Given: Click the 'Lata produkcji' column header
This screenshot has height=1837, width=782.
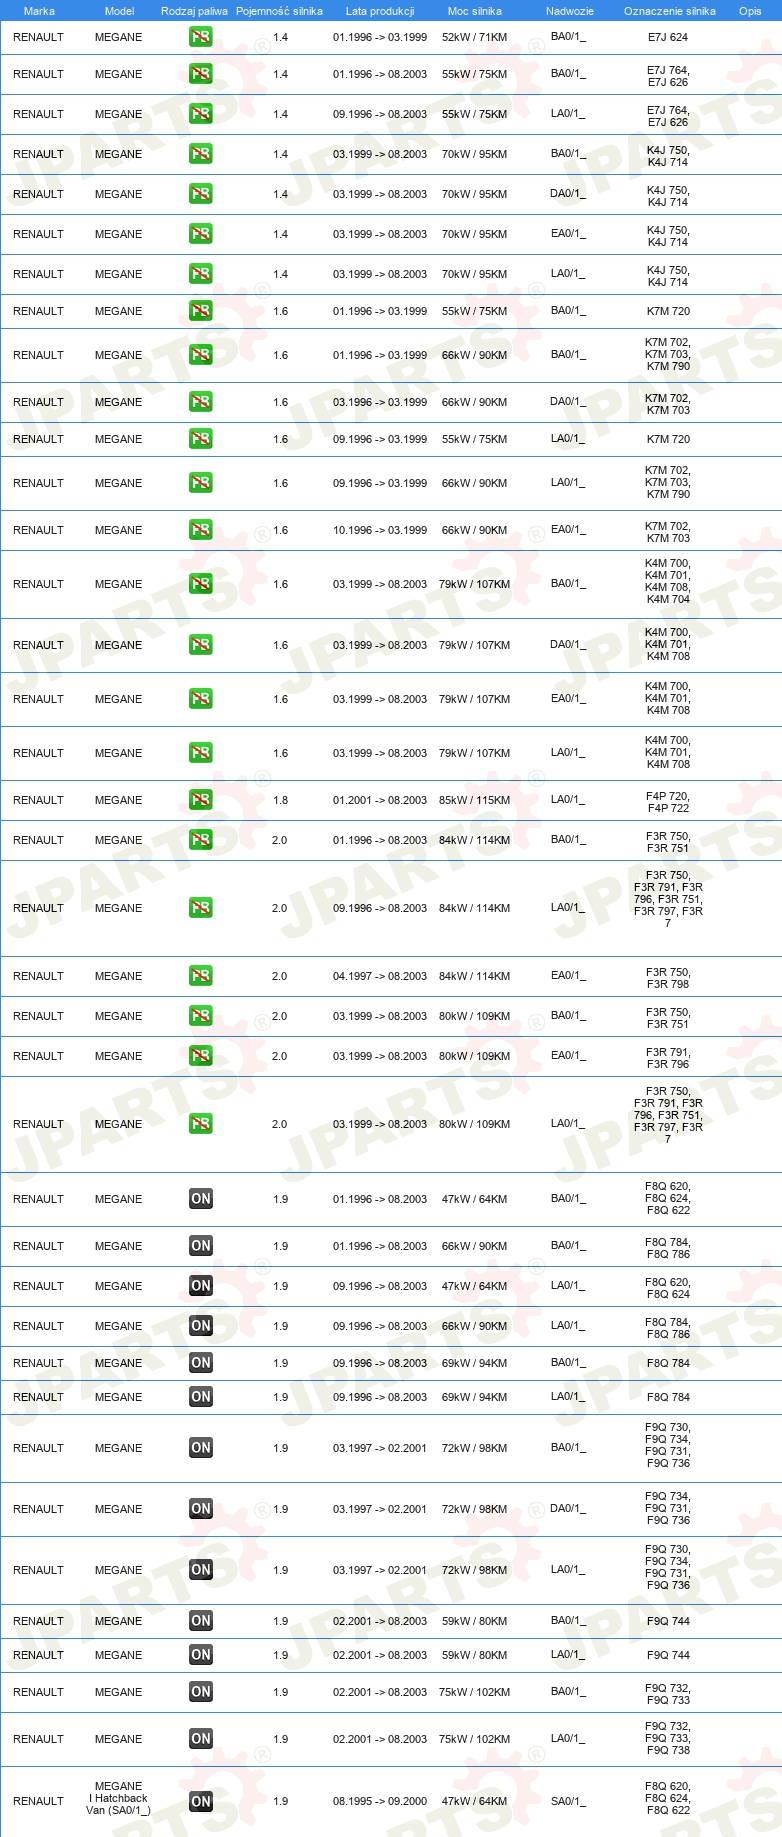Looking at the screenshot, I should (x=380, y=11).
